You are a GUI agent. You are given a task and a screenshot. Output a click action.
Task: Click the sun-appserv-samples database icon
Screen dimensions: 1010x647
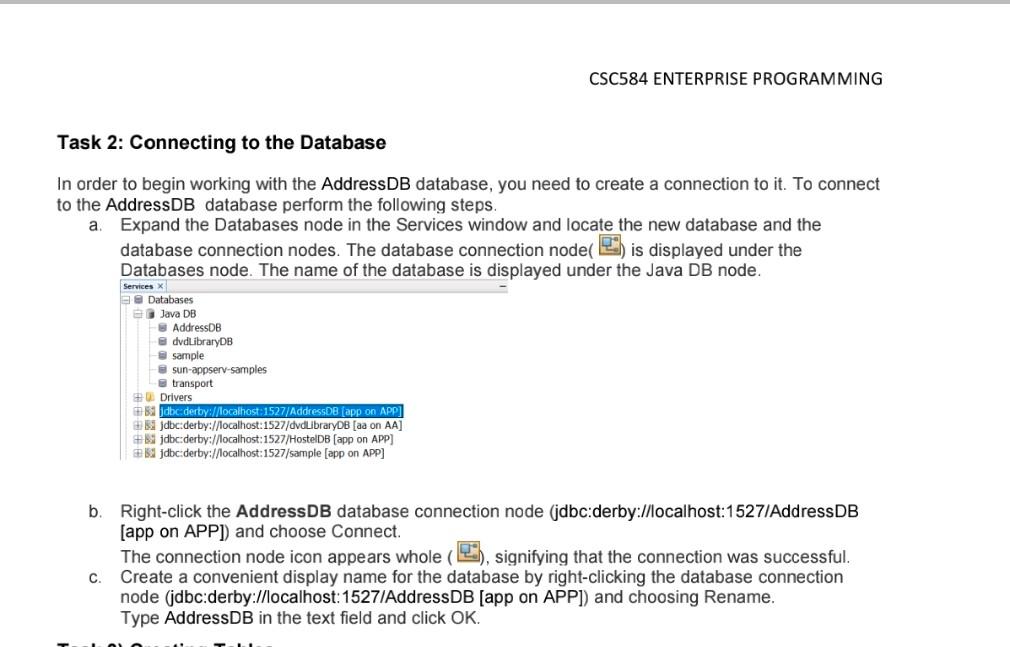point(160,369)
